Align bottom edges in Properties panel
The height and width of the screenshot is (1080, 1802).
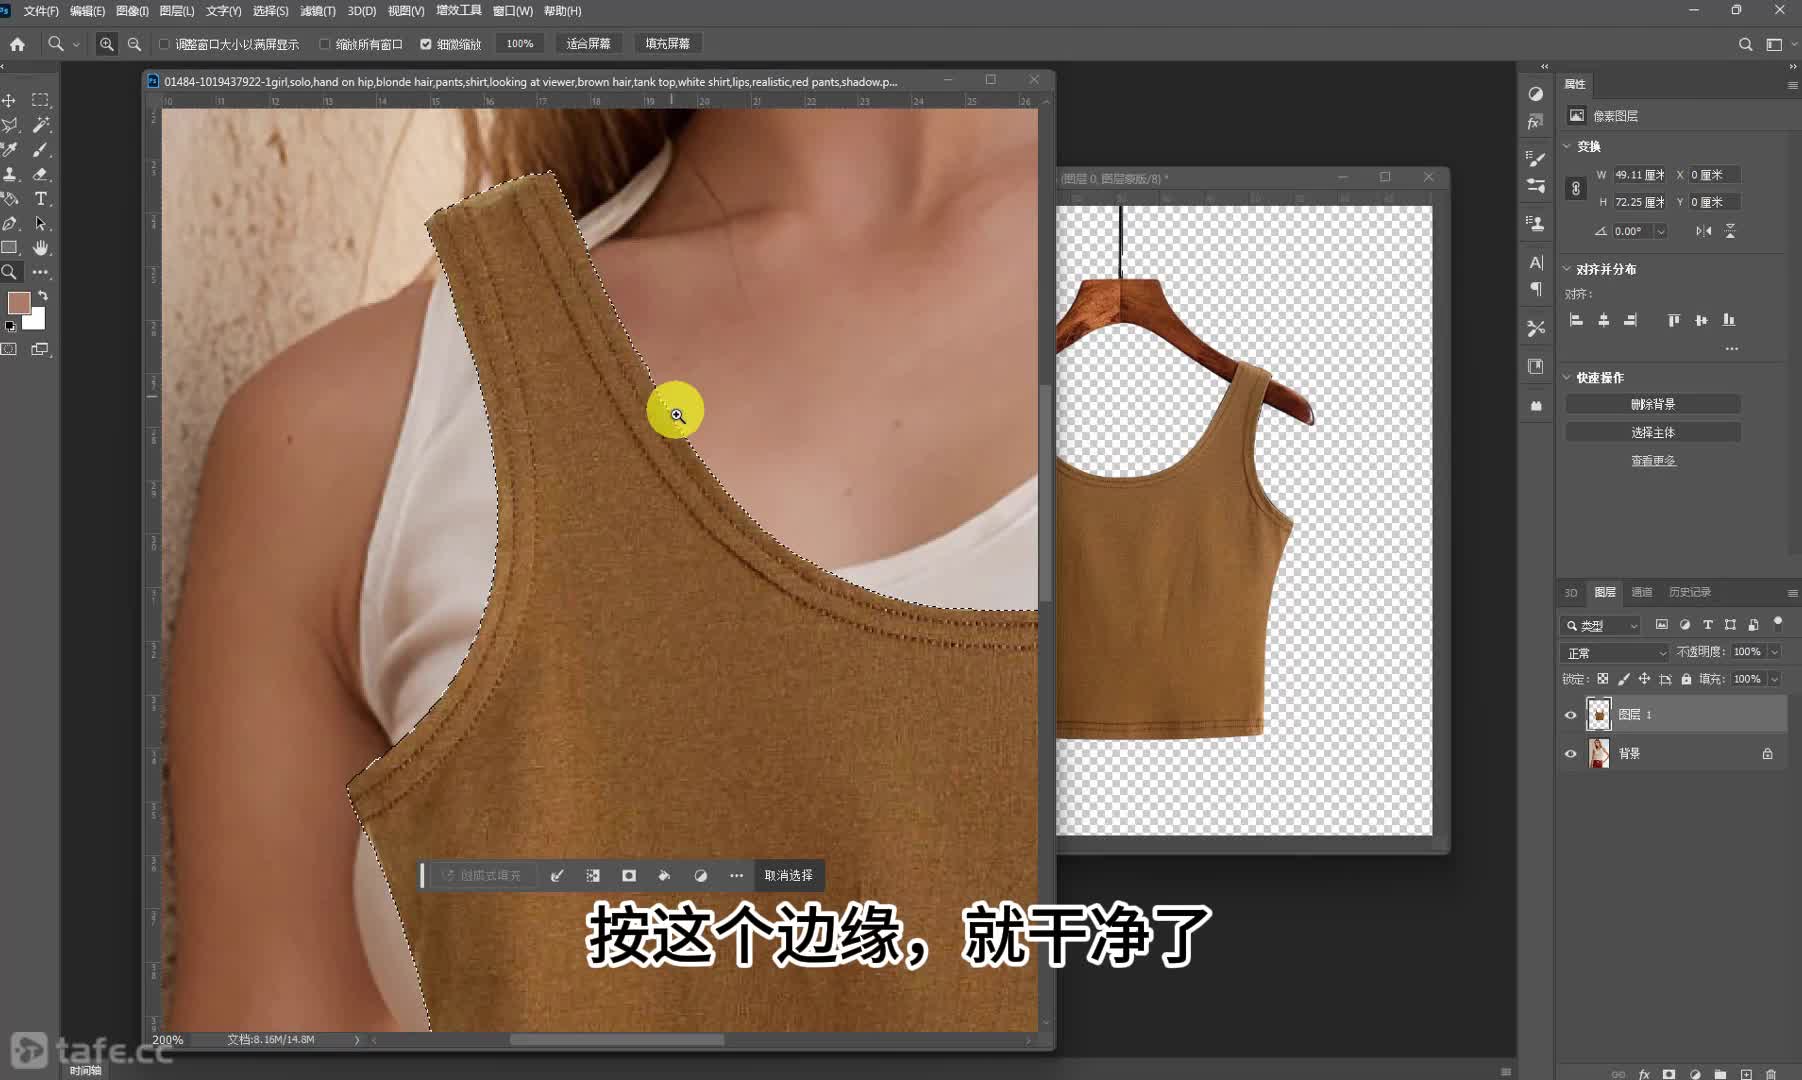[1729, 320]
